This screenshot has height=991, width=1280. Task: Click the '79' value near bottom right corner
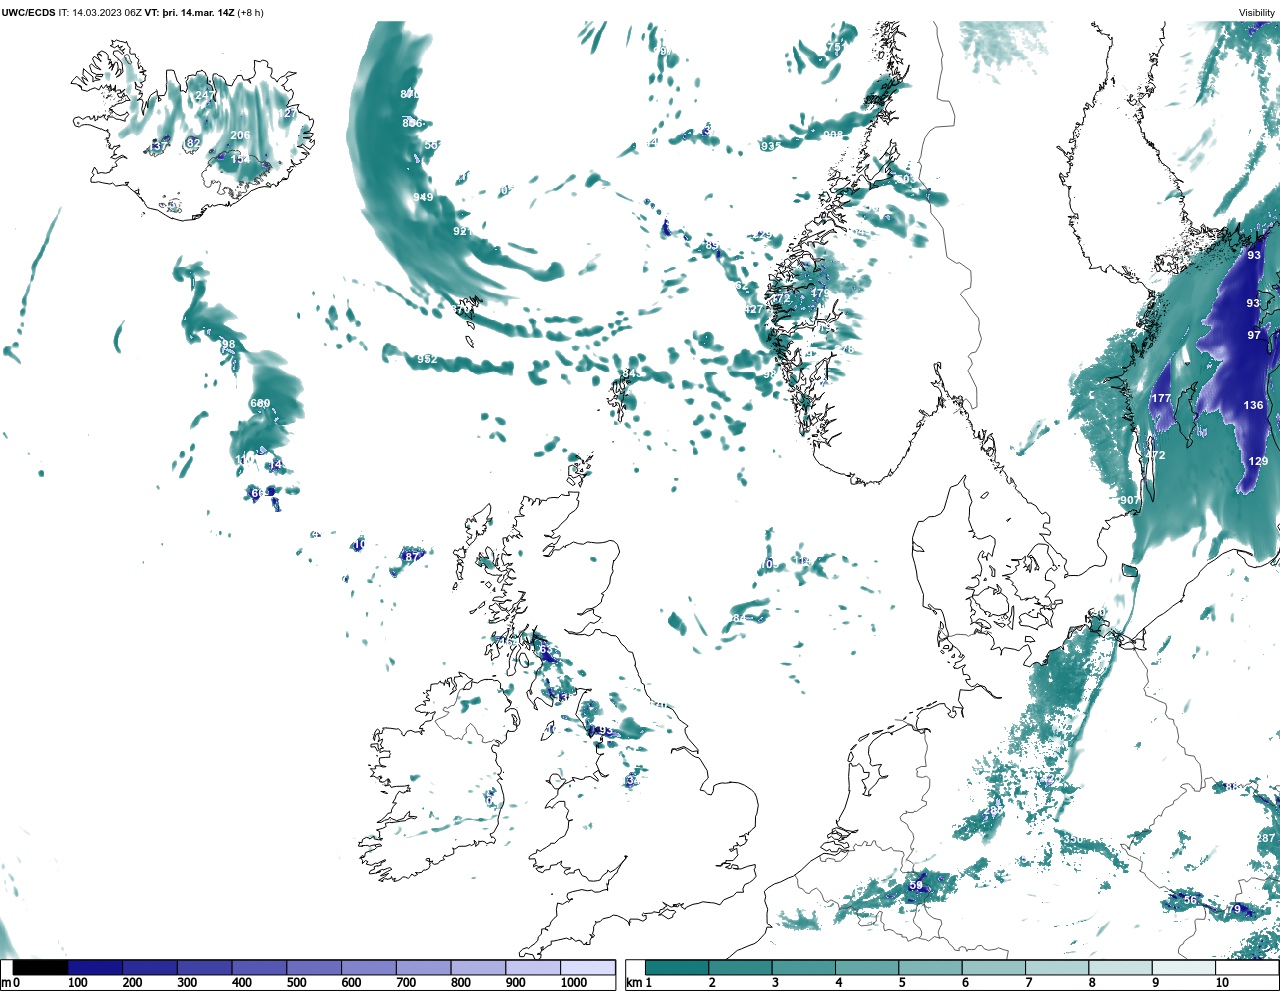point(1234,909)
